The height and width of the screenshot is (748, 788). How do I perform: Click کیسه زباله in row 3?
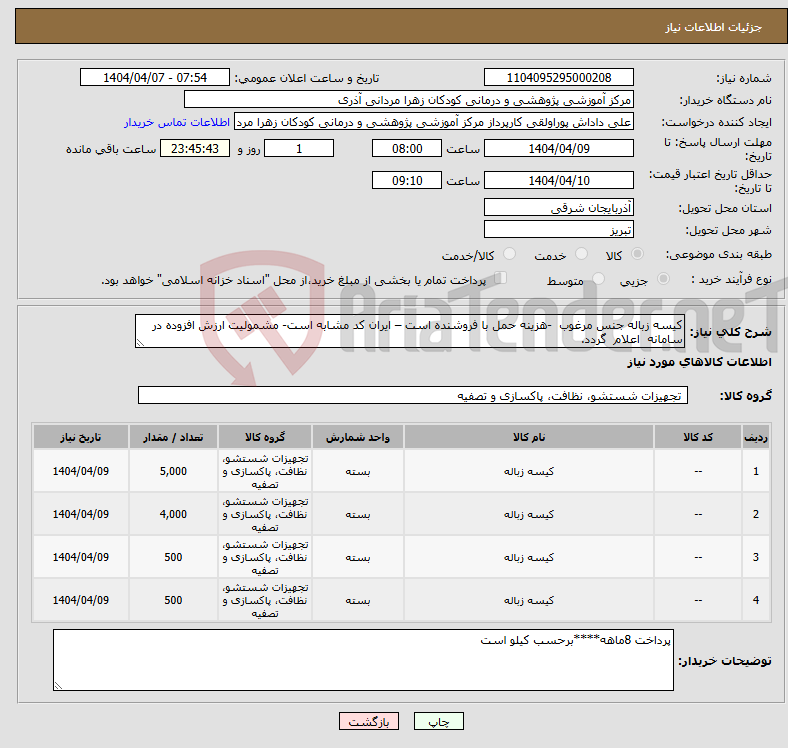pos(529,557)
